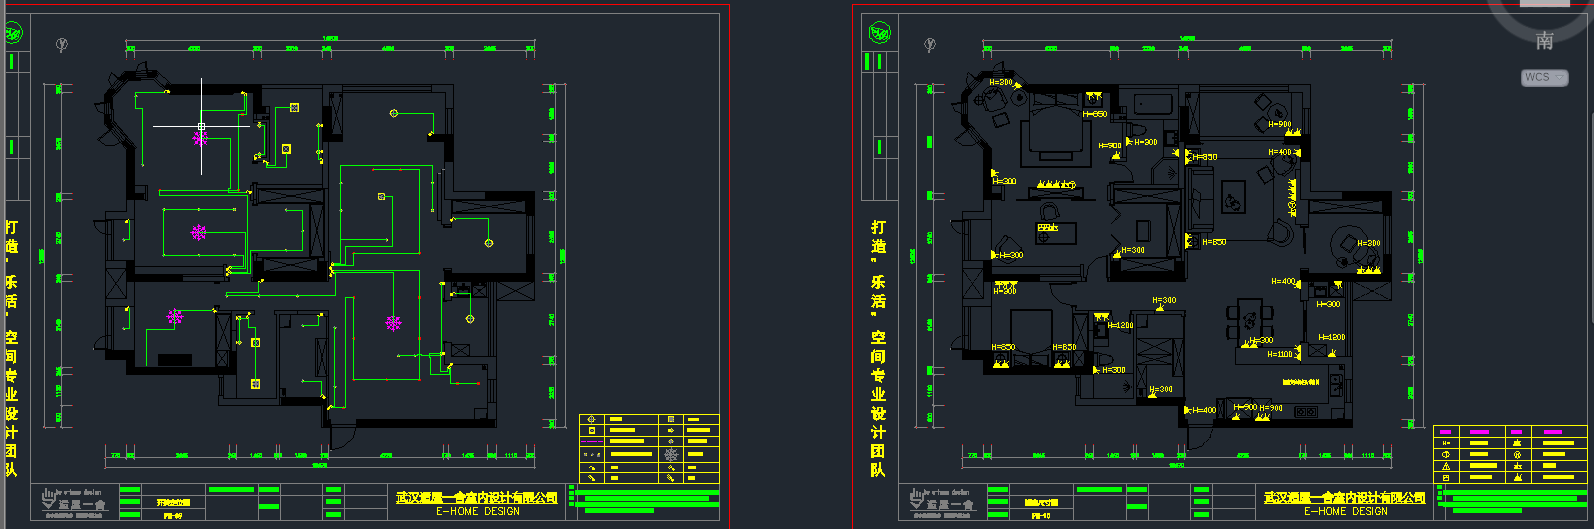
Task: Select the 造屋一舍 logo in left title block
Action: coord(74,502)
